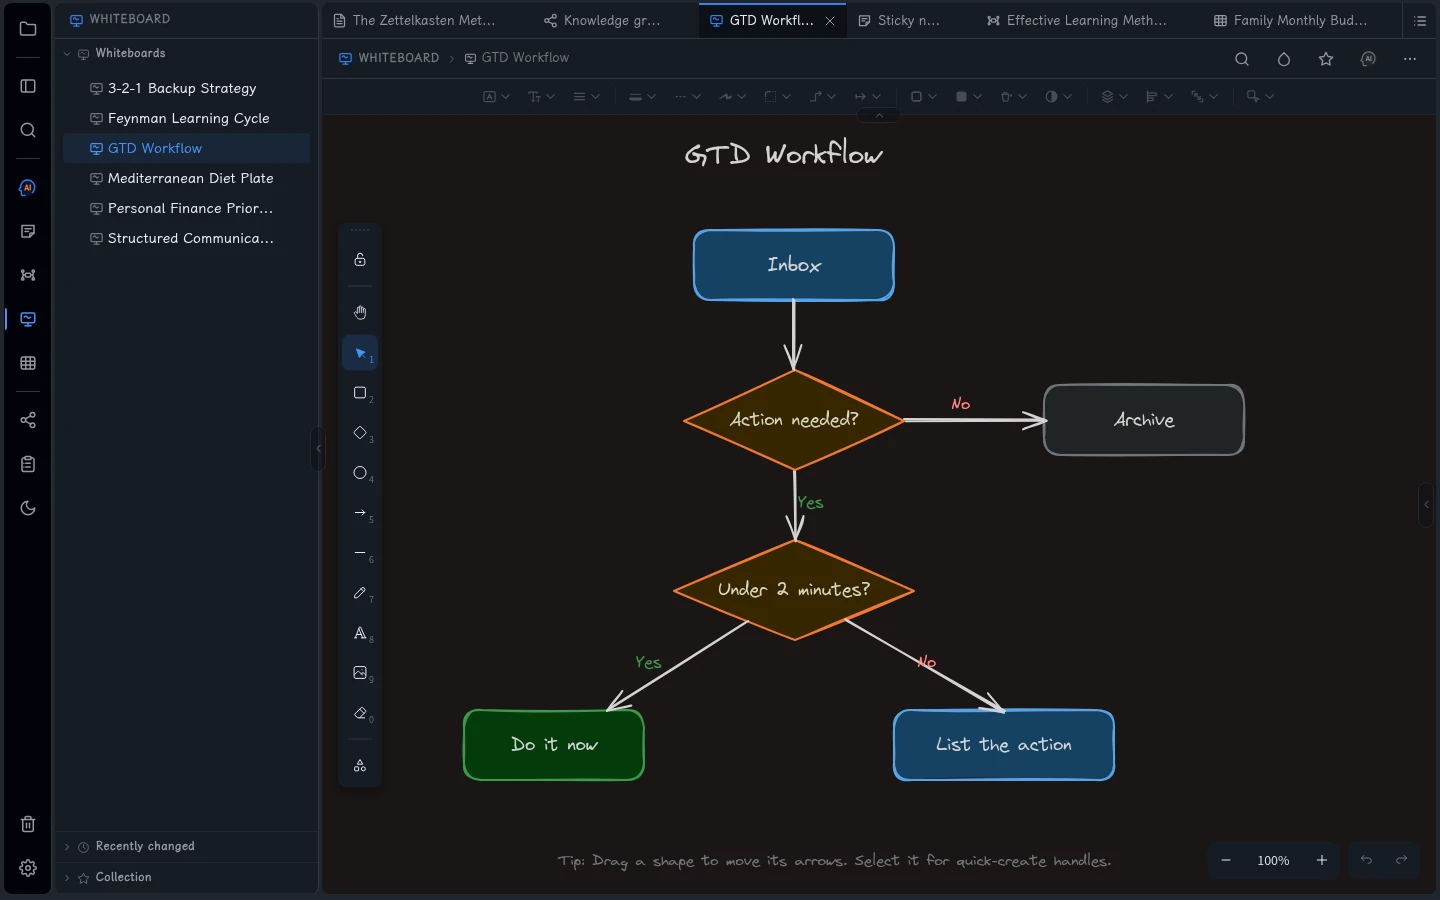Select the Rectangle shape tool
The height and width of the screenshot is (900, 1440).
[360, 394]
